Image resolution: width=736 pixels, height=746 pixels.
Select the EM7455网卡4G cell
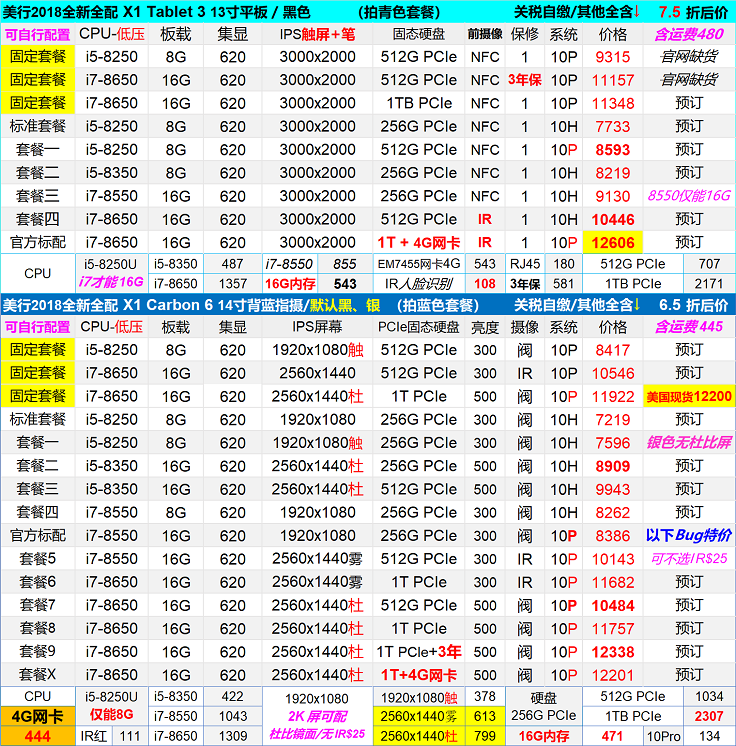[419, 264]
